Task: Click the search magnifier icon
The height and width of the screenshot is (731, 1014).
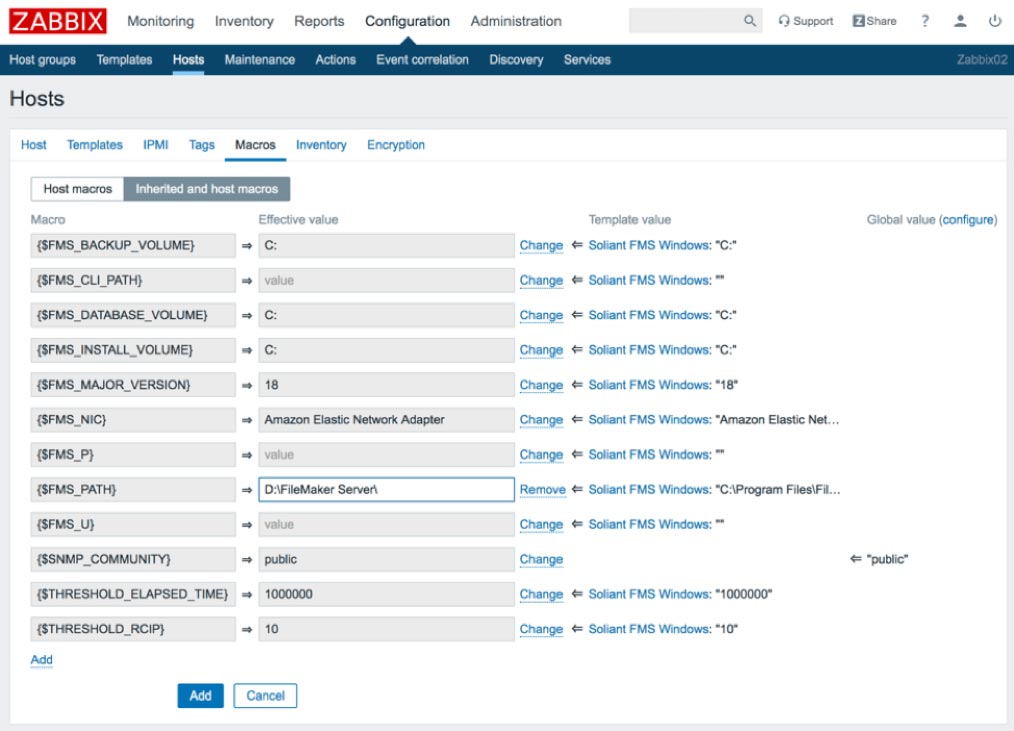Action: 749,21
